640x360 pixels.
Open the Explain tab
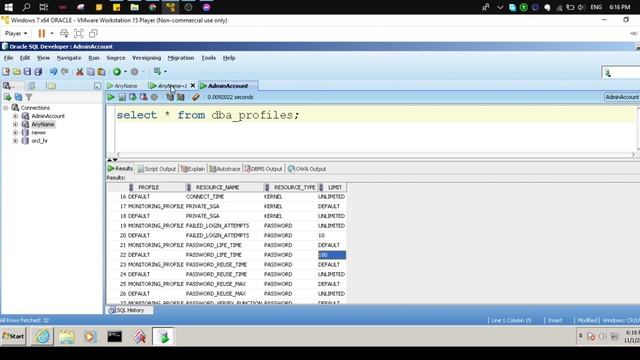coord(193,169)
